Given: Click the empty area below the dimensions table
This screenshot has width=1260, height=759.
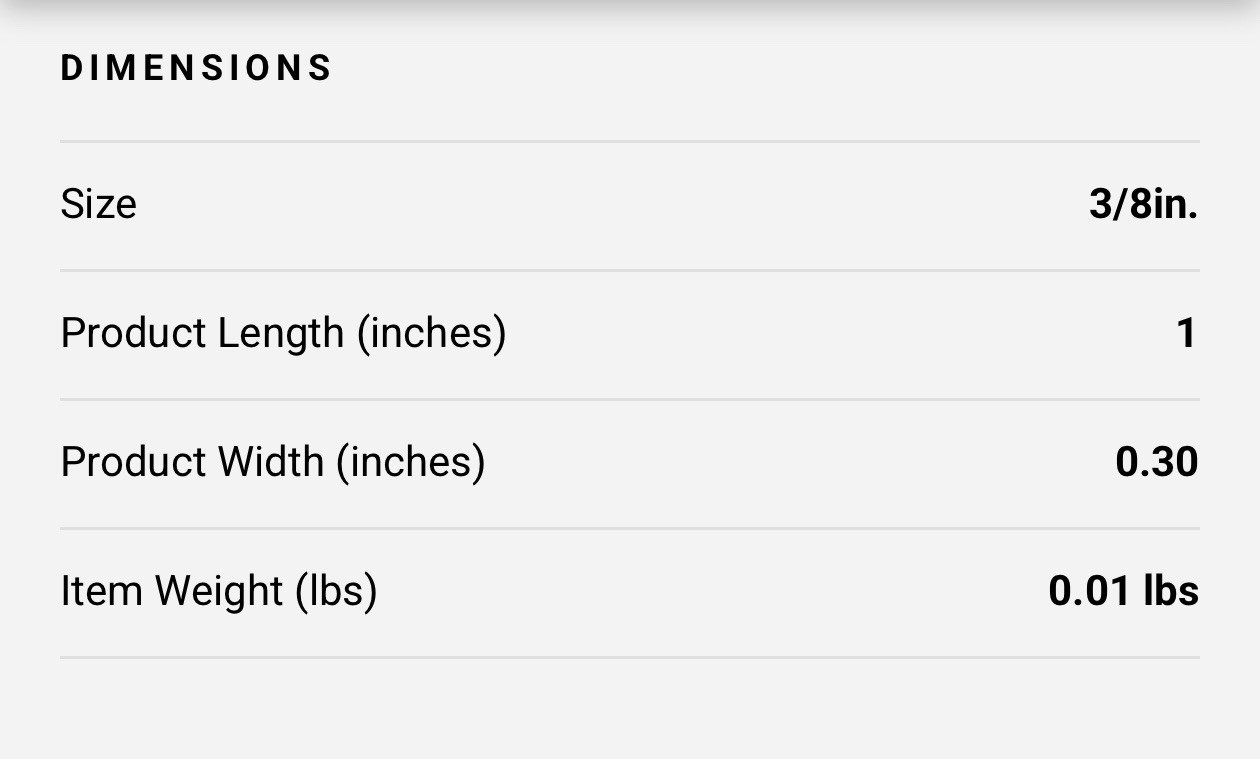Looking at the screenshot, I should click(630, 710).
